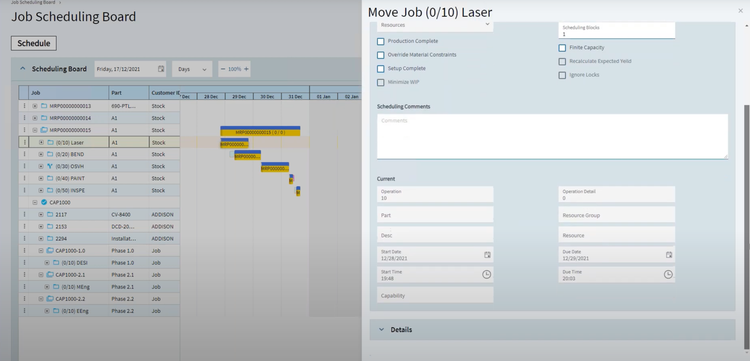
Task: Open Due Time clock icon
Action: click(x=668, y=274)
